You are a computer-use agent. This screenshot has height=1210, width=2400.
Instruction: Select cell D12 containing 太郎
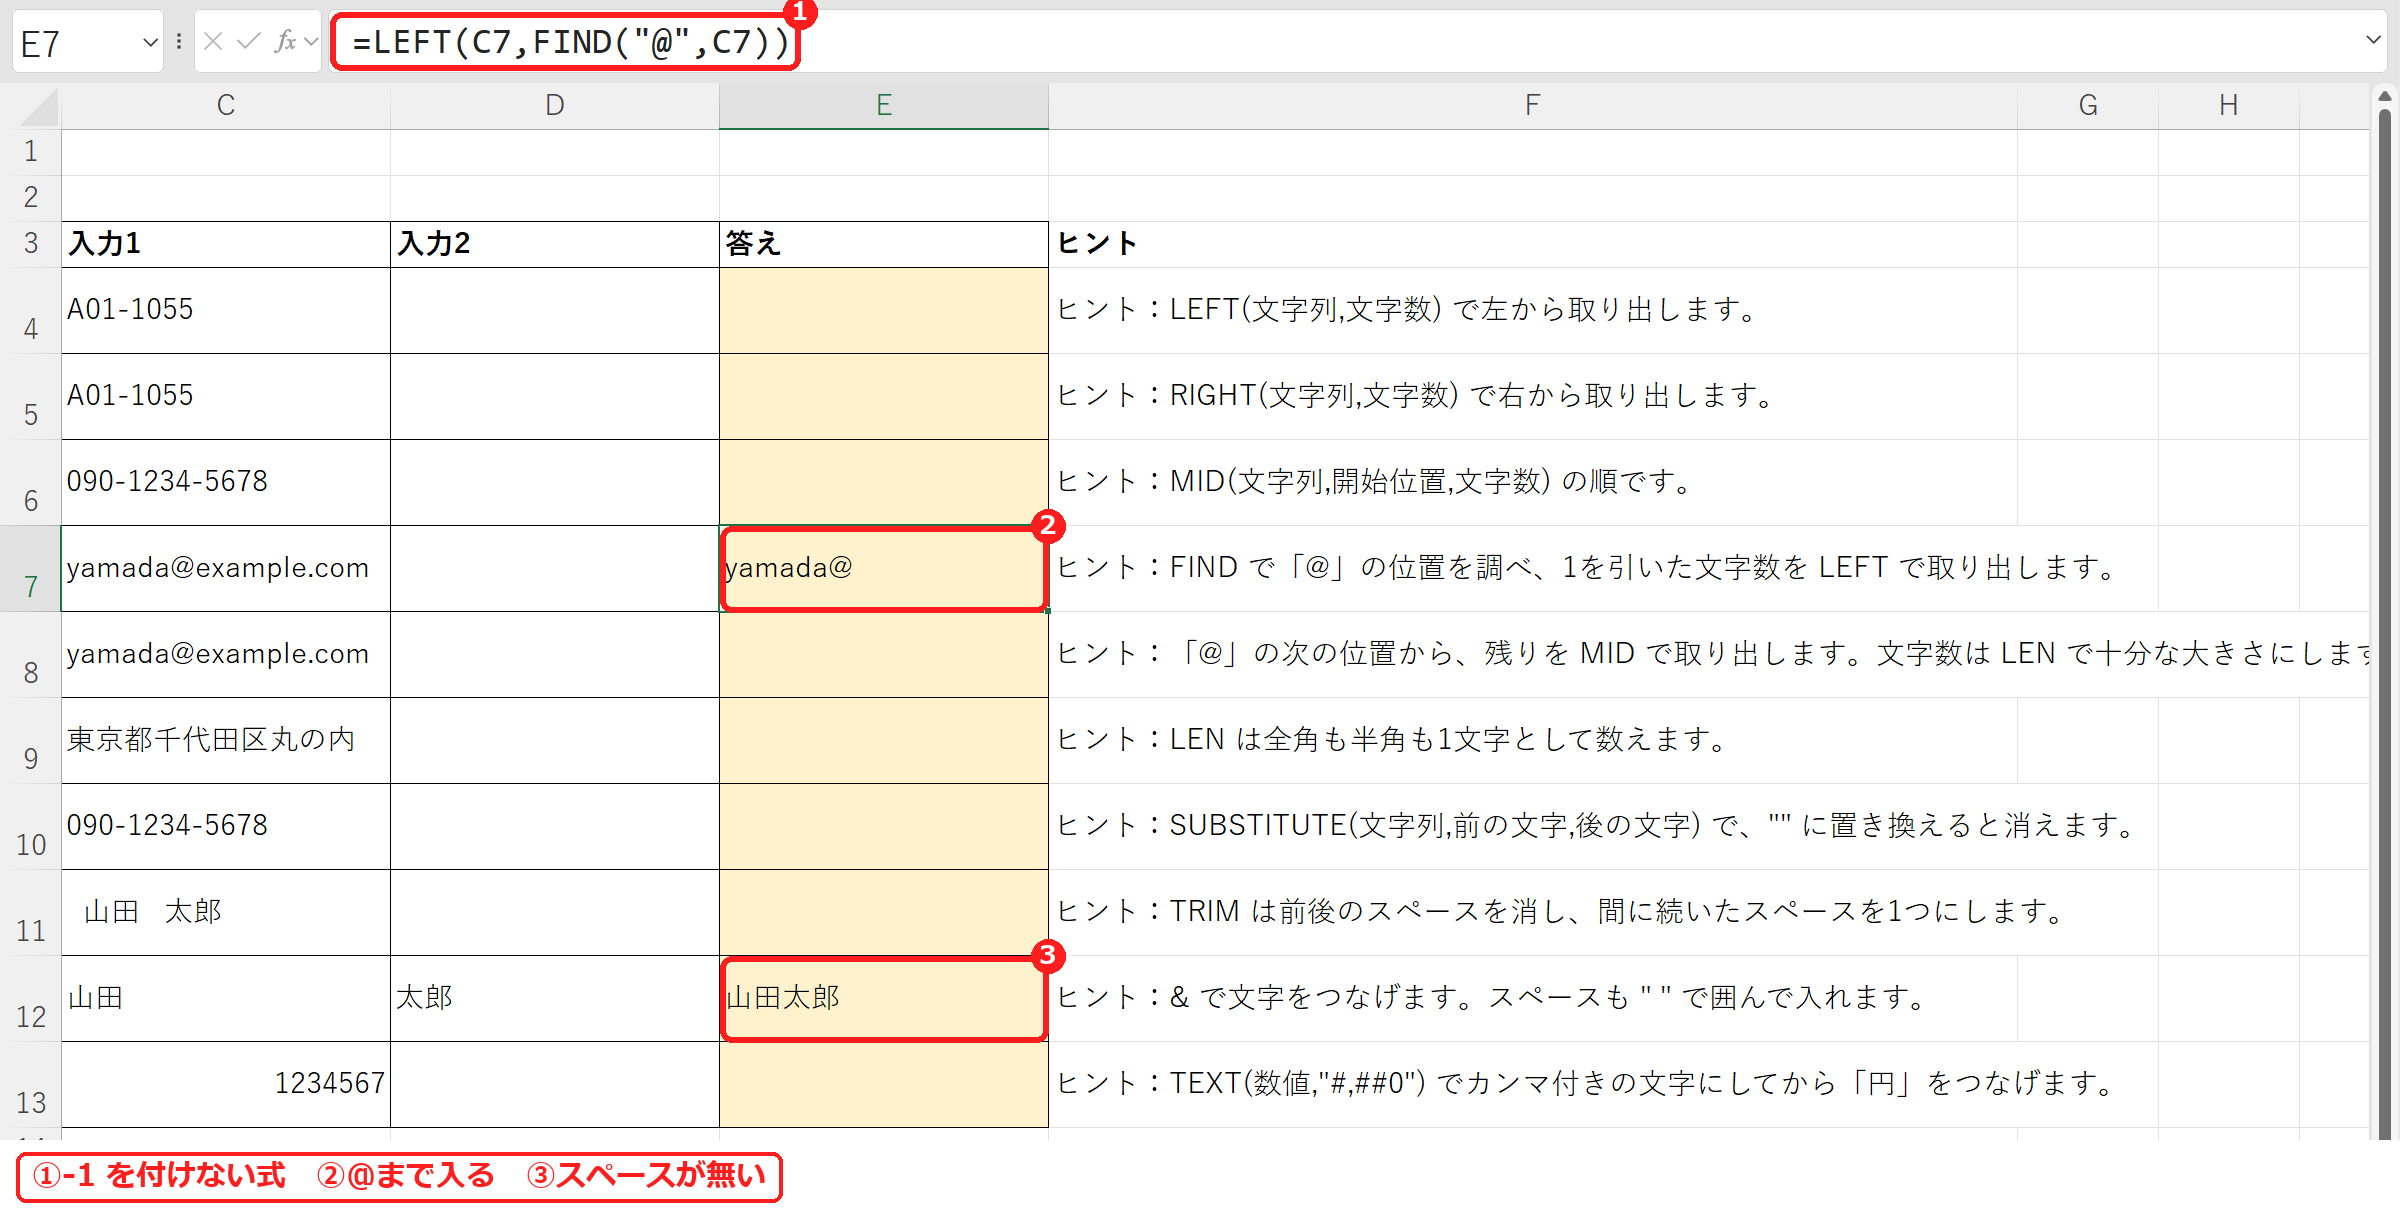pos(555,998)
